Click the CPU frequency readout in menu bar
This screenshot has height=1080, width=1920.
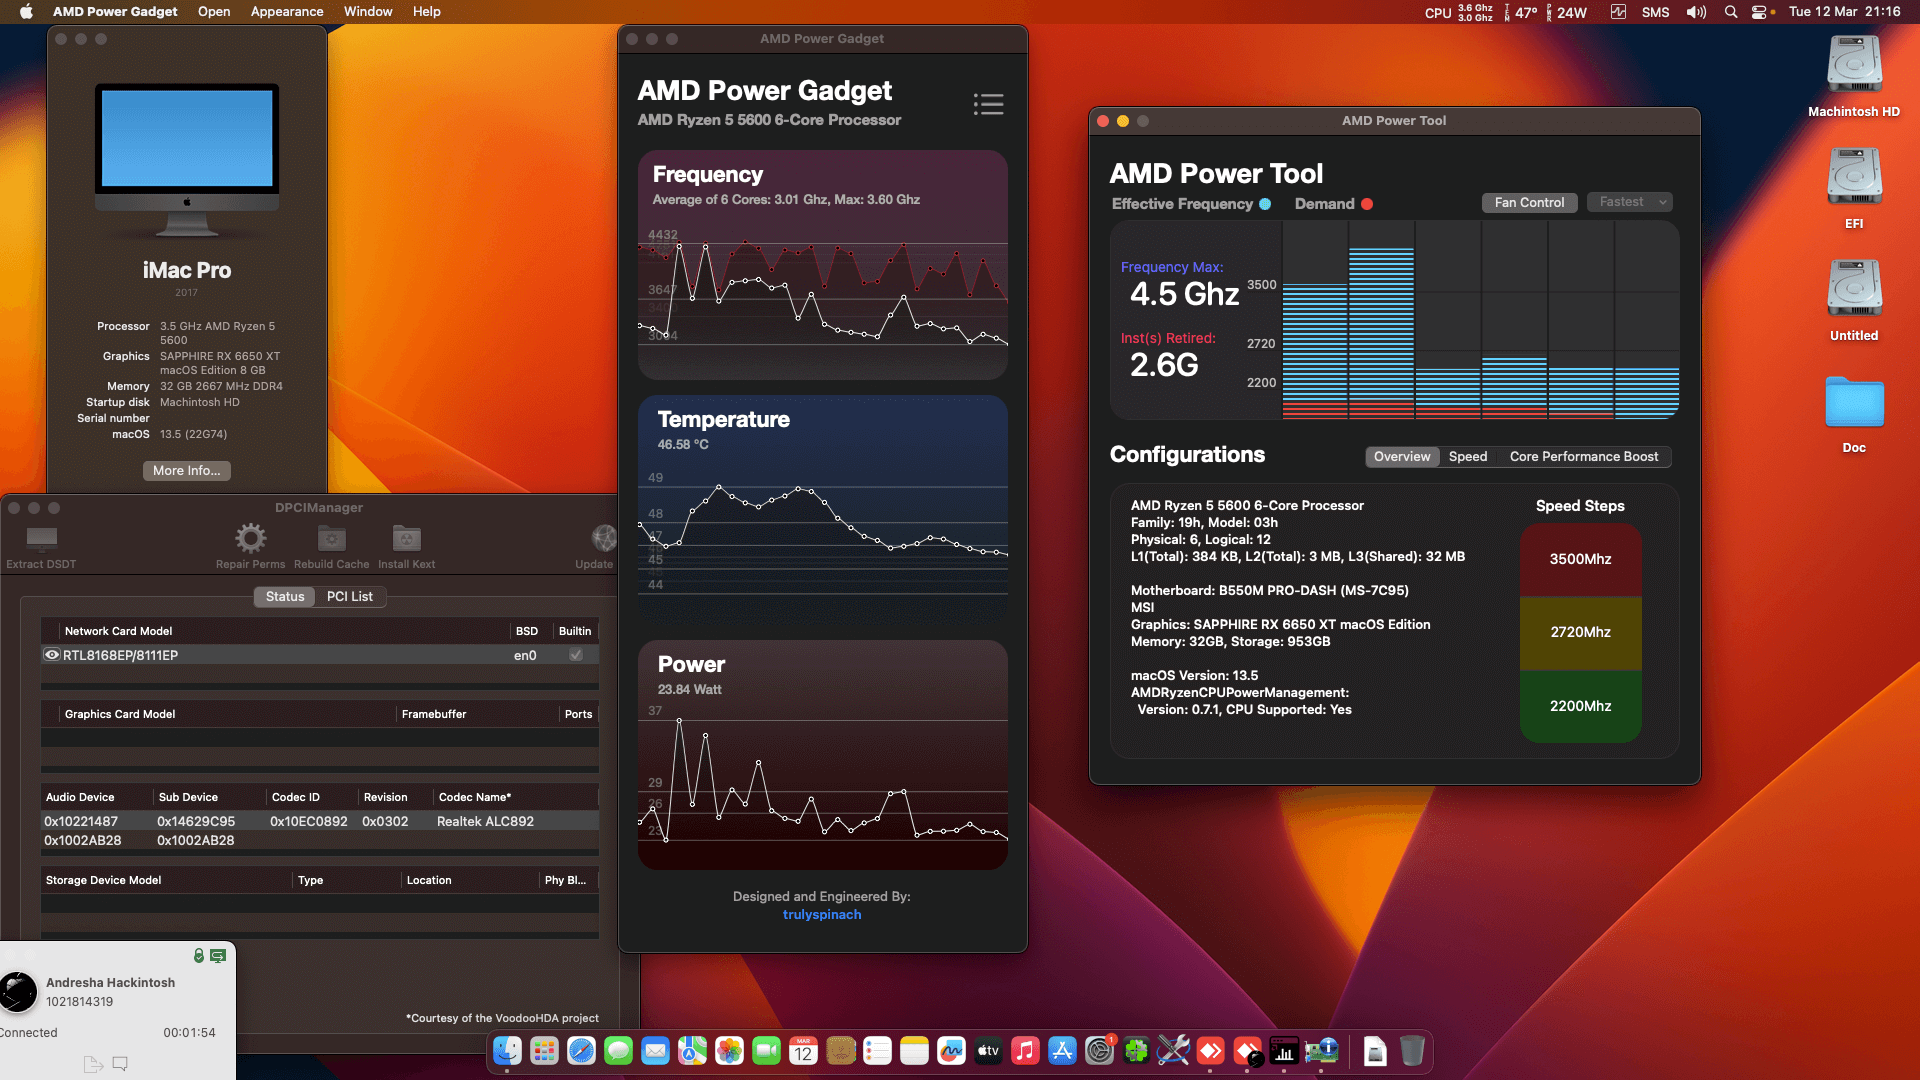coord(1460,12)
